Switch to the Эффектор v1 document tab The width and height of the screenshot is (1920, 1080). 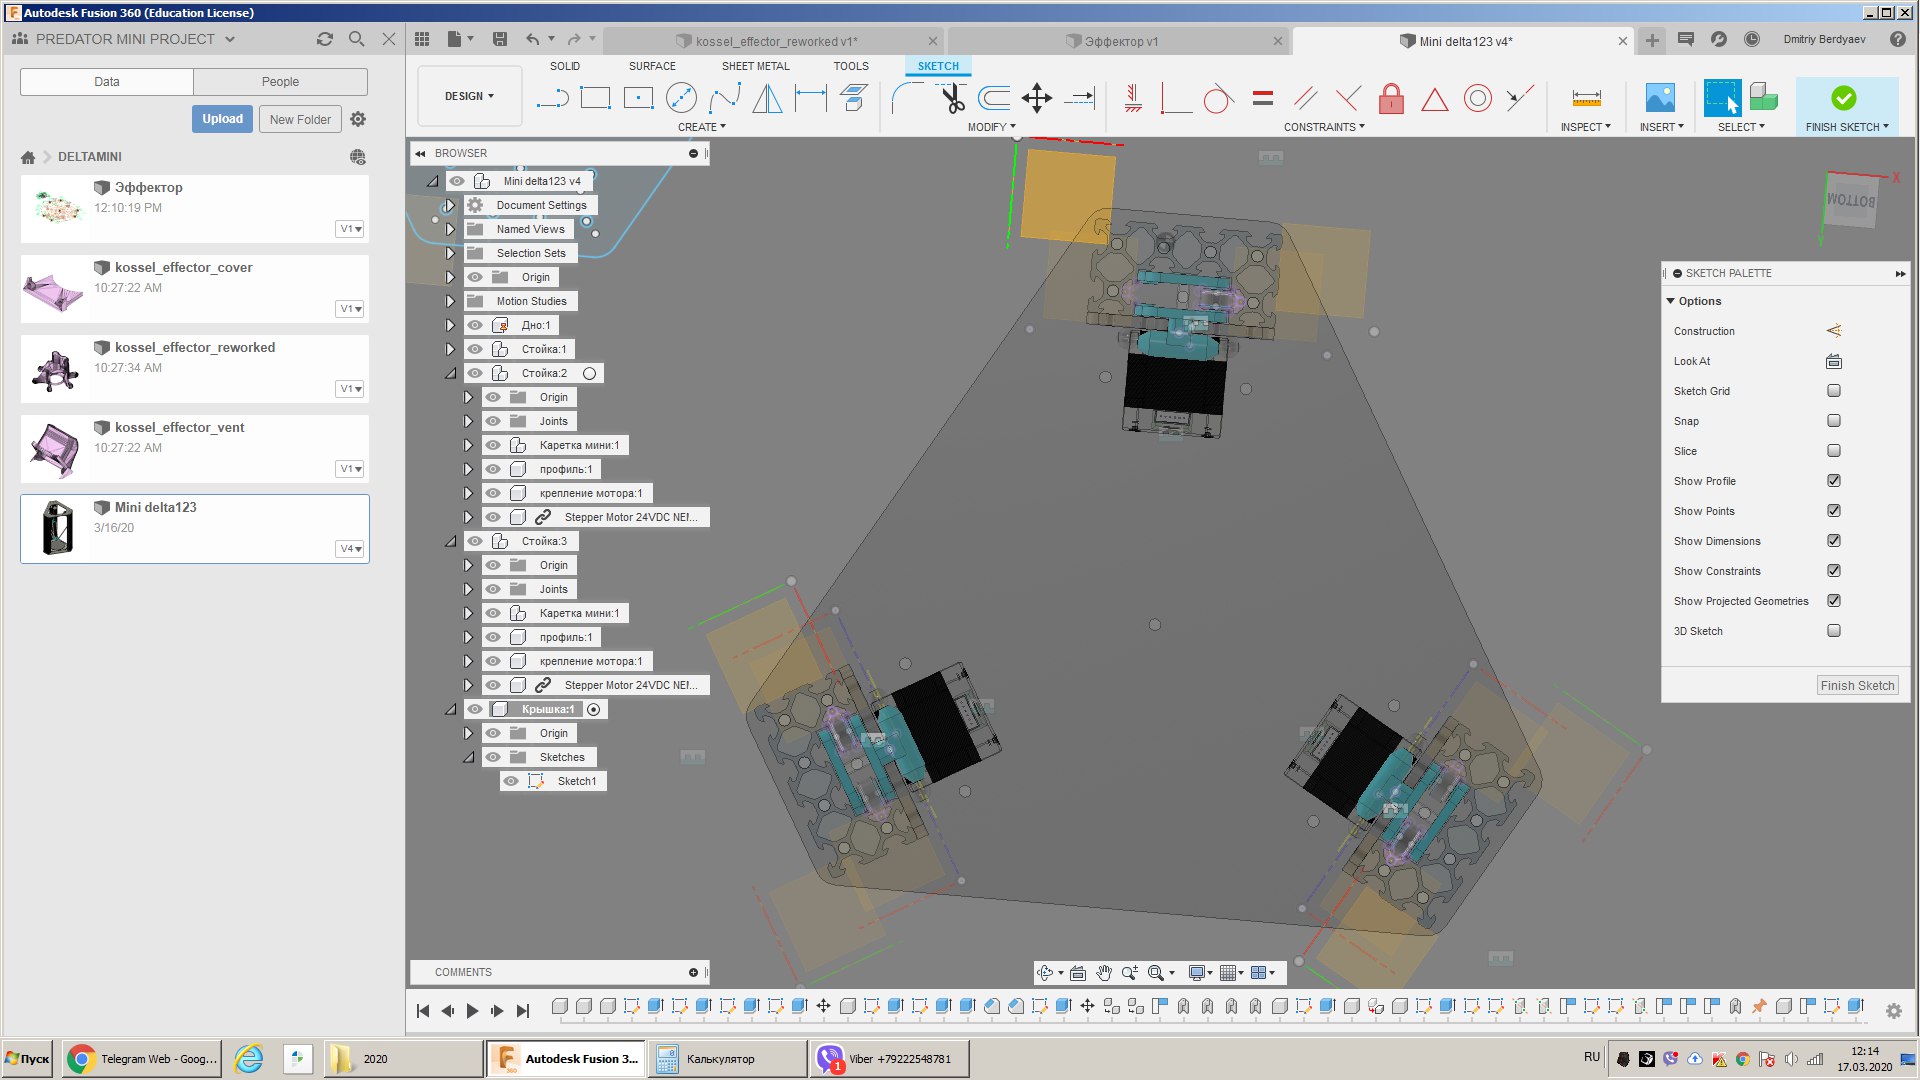click(1120, 41)
